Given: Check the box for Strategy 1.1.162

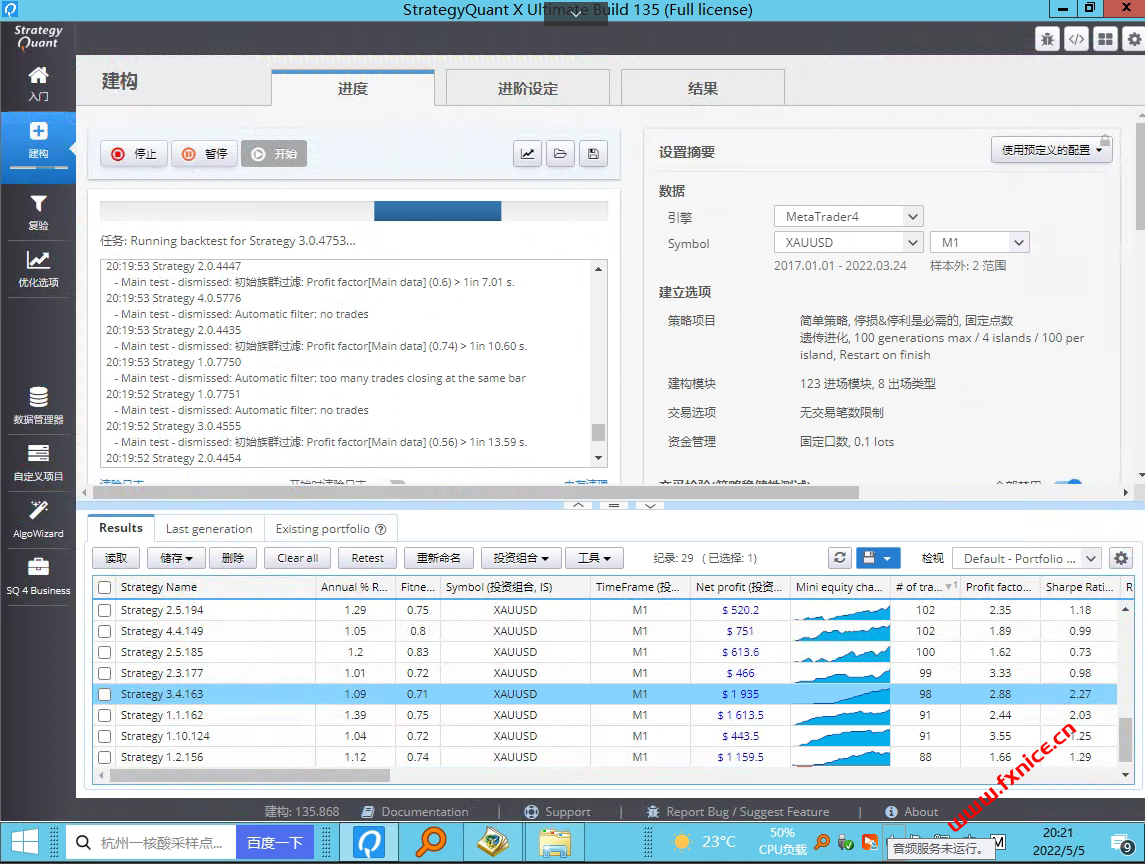Looking at the screenshot, I should (x=104, y=715).
